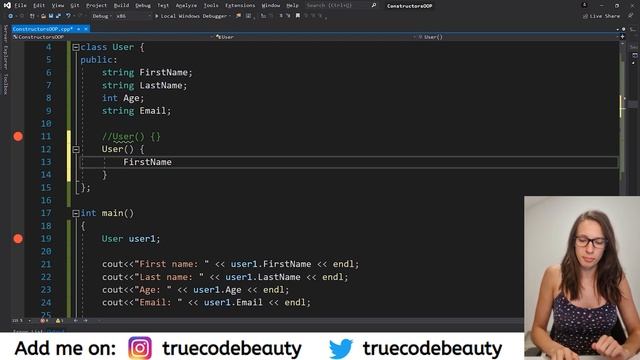Click the split editor icon at top right
Image resolution: width=640 pixels, height=360 pixels.
(x=622, y=37)
